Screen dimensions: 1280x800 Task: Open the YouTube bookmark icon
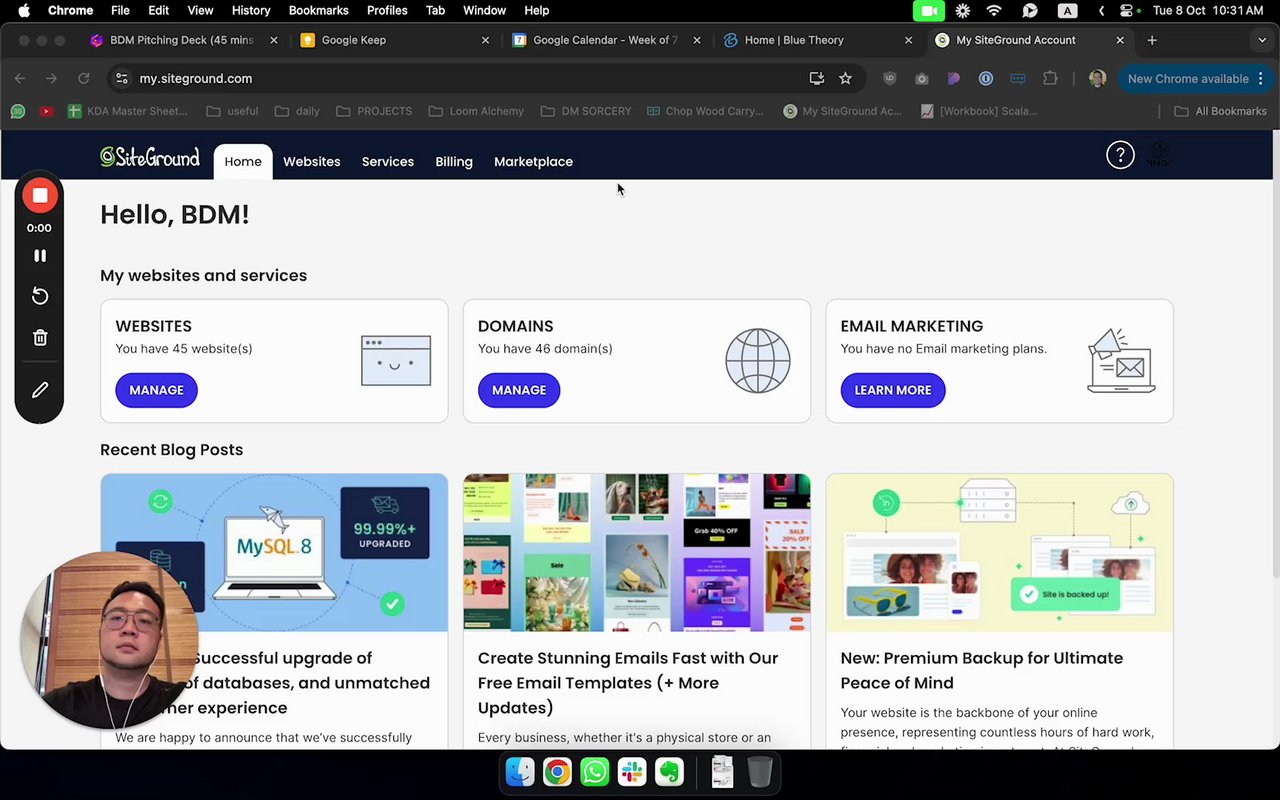tap(46, 111)
